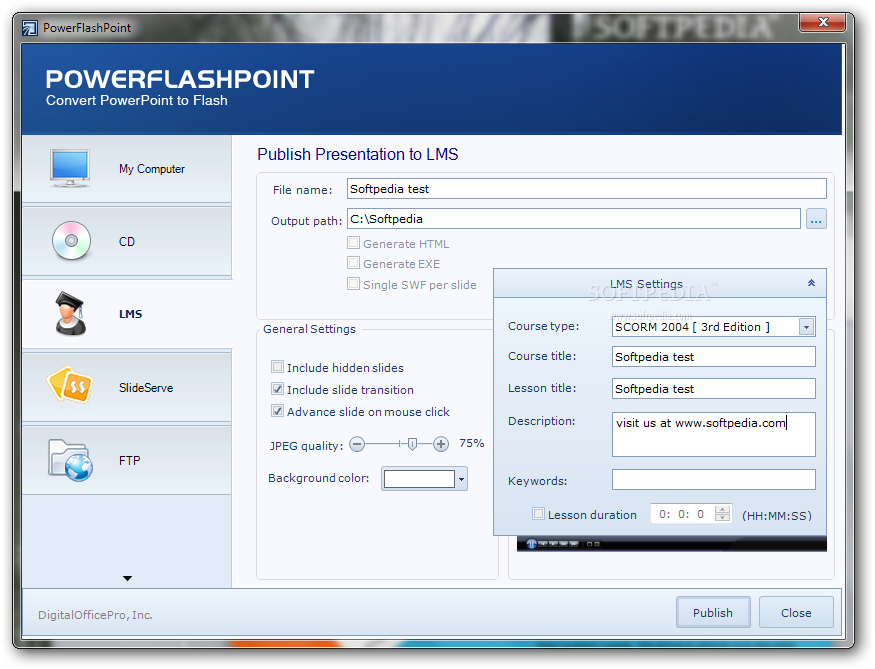875x669 pixels.
Task: Open Background color dropdown arrow
Action: [x=461, y=479]
